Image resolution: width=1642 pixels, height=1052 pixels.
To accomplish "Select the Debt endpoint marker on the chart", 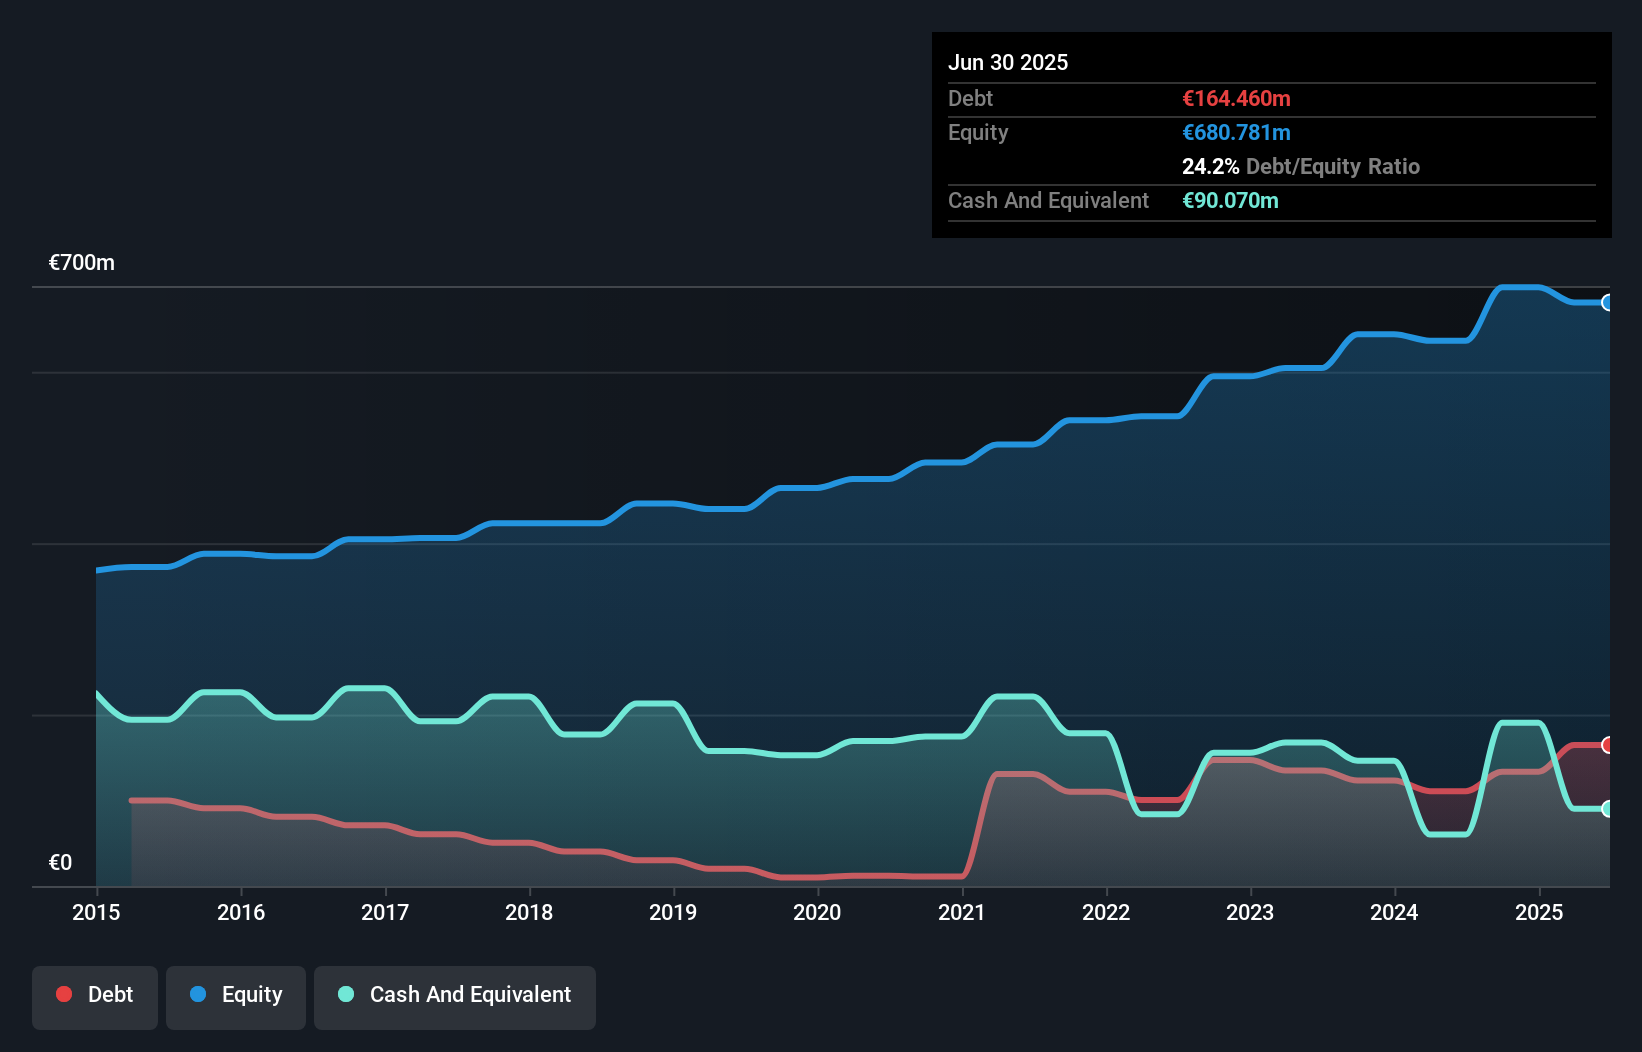I will 1607,746.
